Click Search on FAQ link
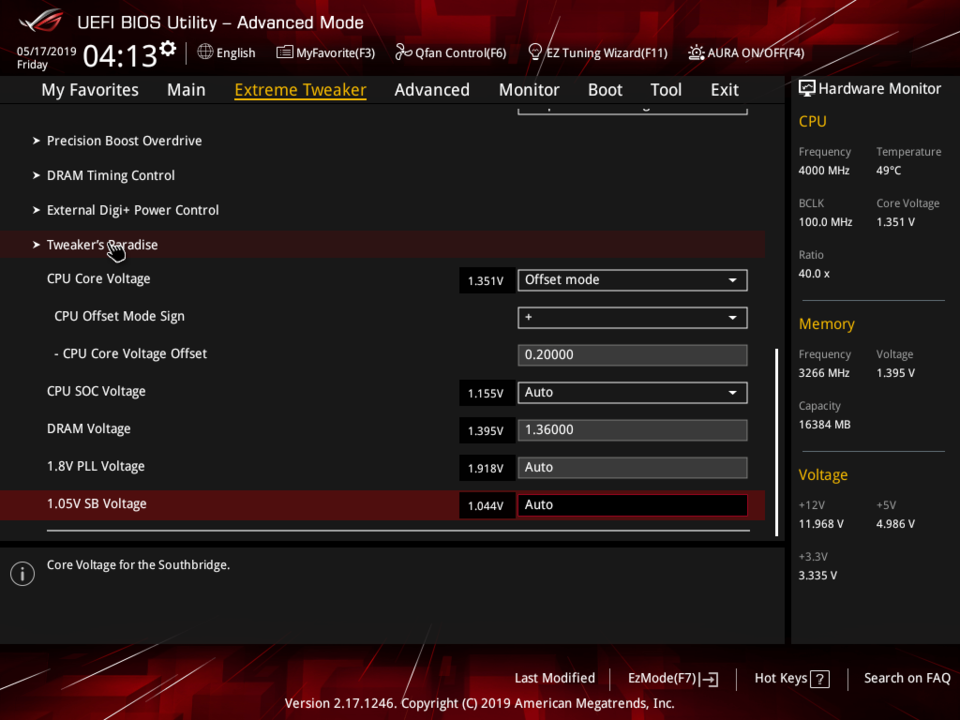The image size is (960, 720). coord(907,678)
